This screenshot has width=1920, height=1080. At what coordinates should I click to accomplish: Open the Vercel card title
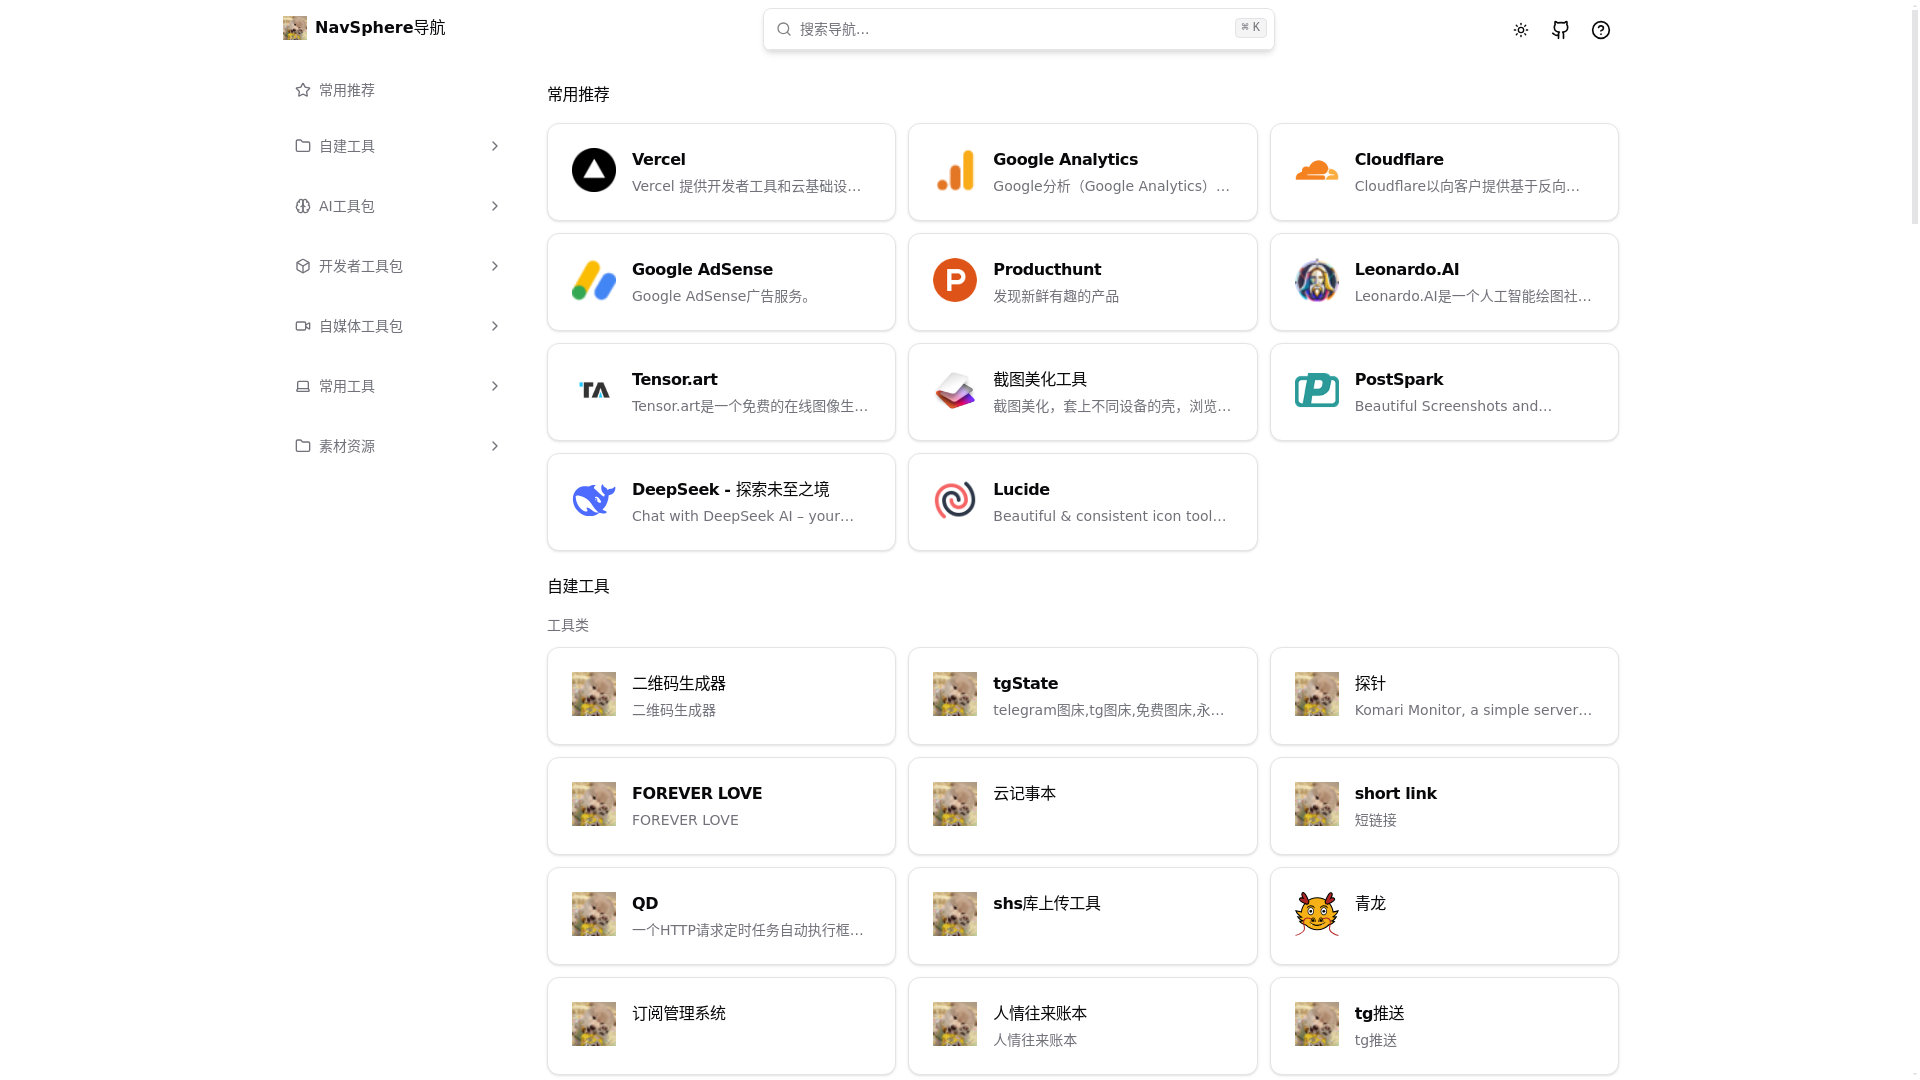(x=659, y=160)
